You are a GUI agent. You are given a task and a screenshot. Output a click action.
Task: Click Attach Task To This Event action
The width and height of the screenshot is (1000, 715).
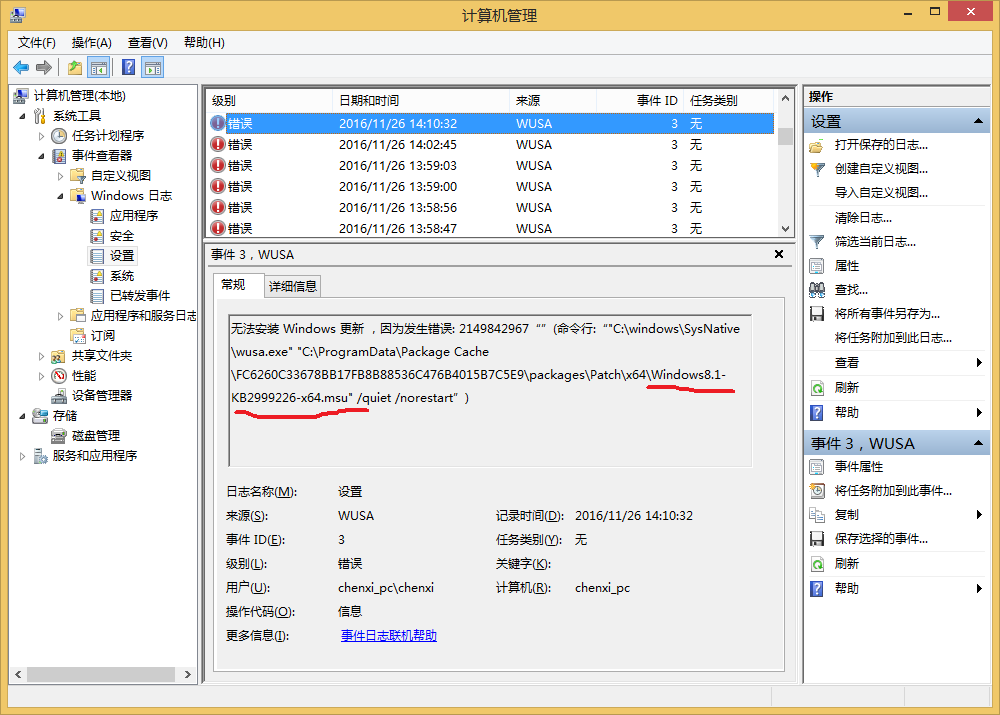coord(893,490)
